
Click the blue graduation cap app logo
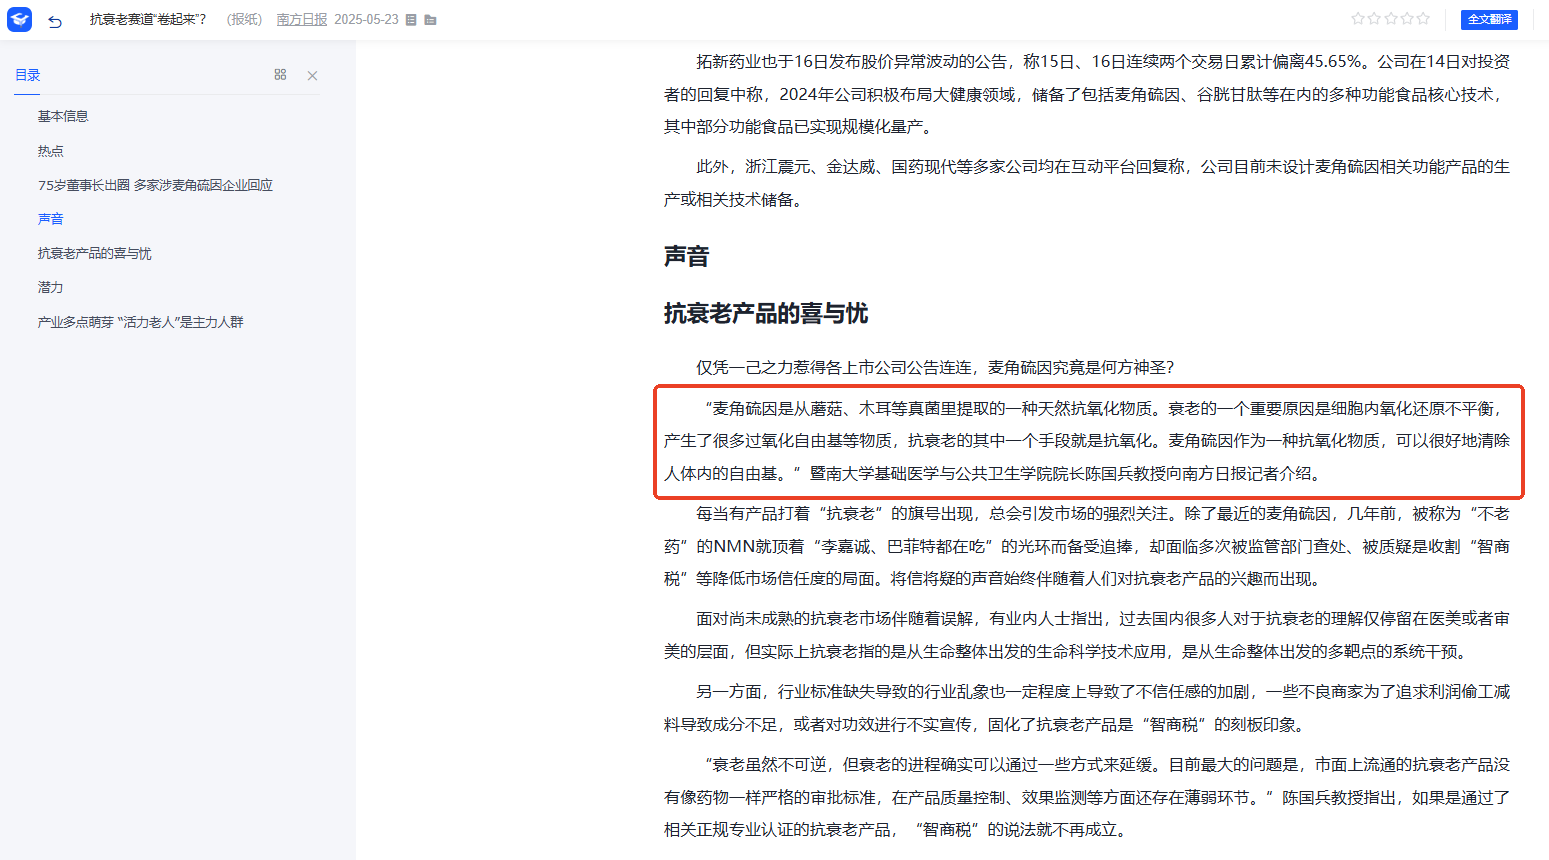(x=20, y=19)
